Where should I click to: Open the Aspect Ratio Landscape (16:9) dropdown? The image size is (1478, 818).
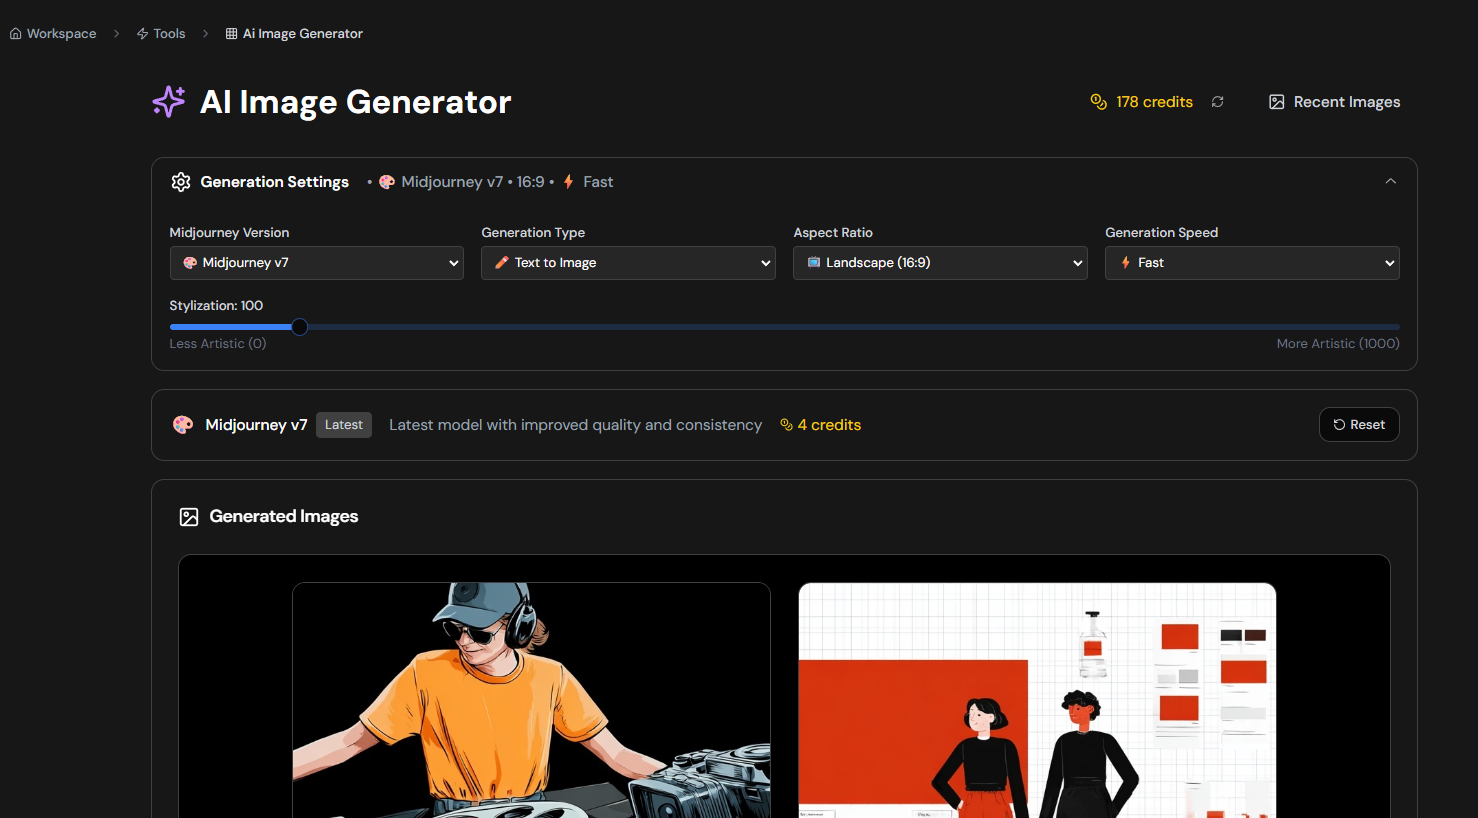point(940,263)
